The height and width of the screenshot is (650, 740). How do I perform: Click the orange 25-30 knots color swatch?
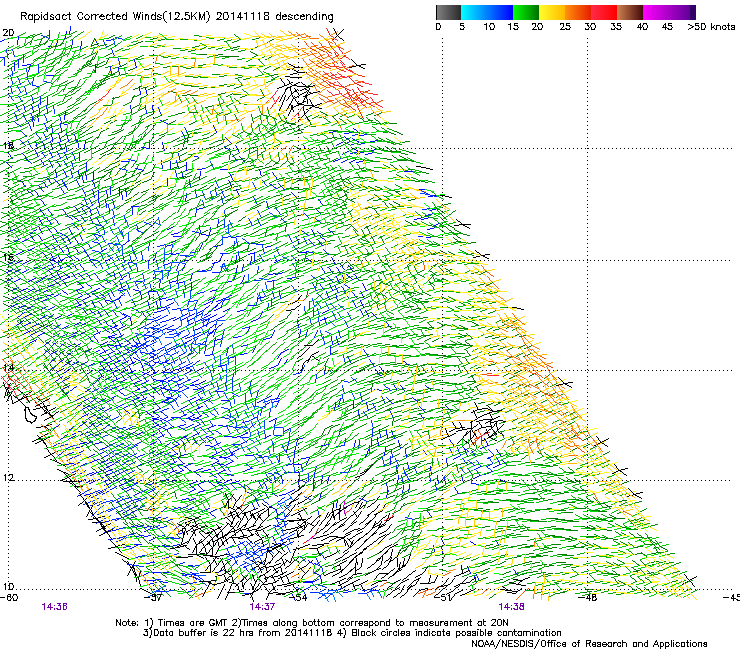tap(578, 12)
